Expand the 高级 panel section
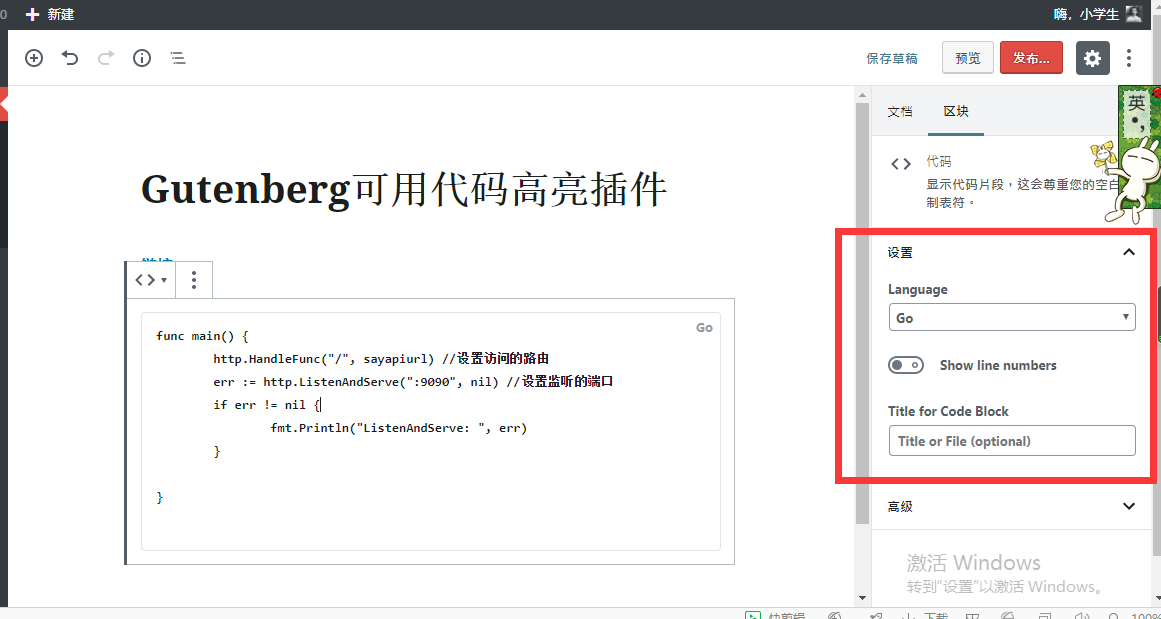The image size is (1161, 619). coord(1129,506)
